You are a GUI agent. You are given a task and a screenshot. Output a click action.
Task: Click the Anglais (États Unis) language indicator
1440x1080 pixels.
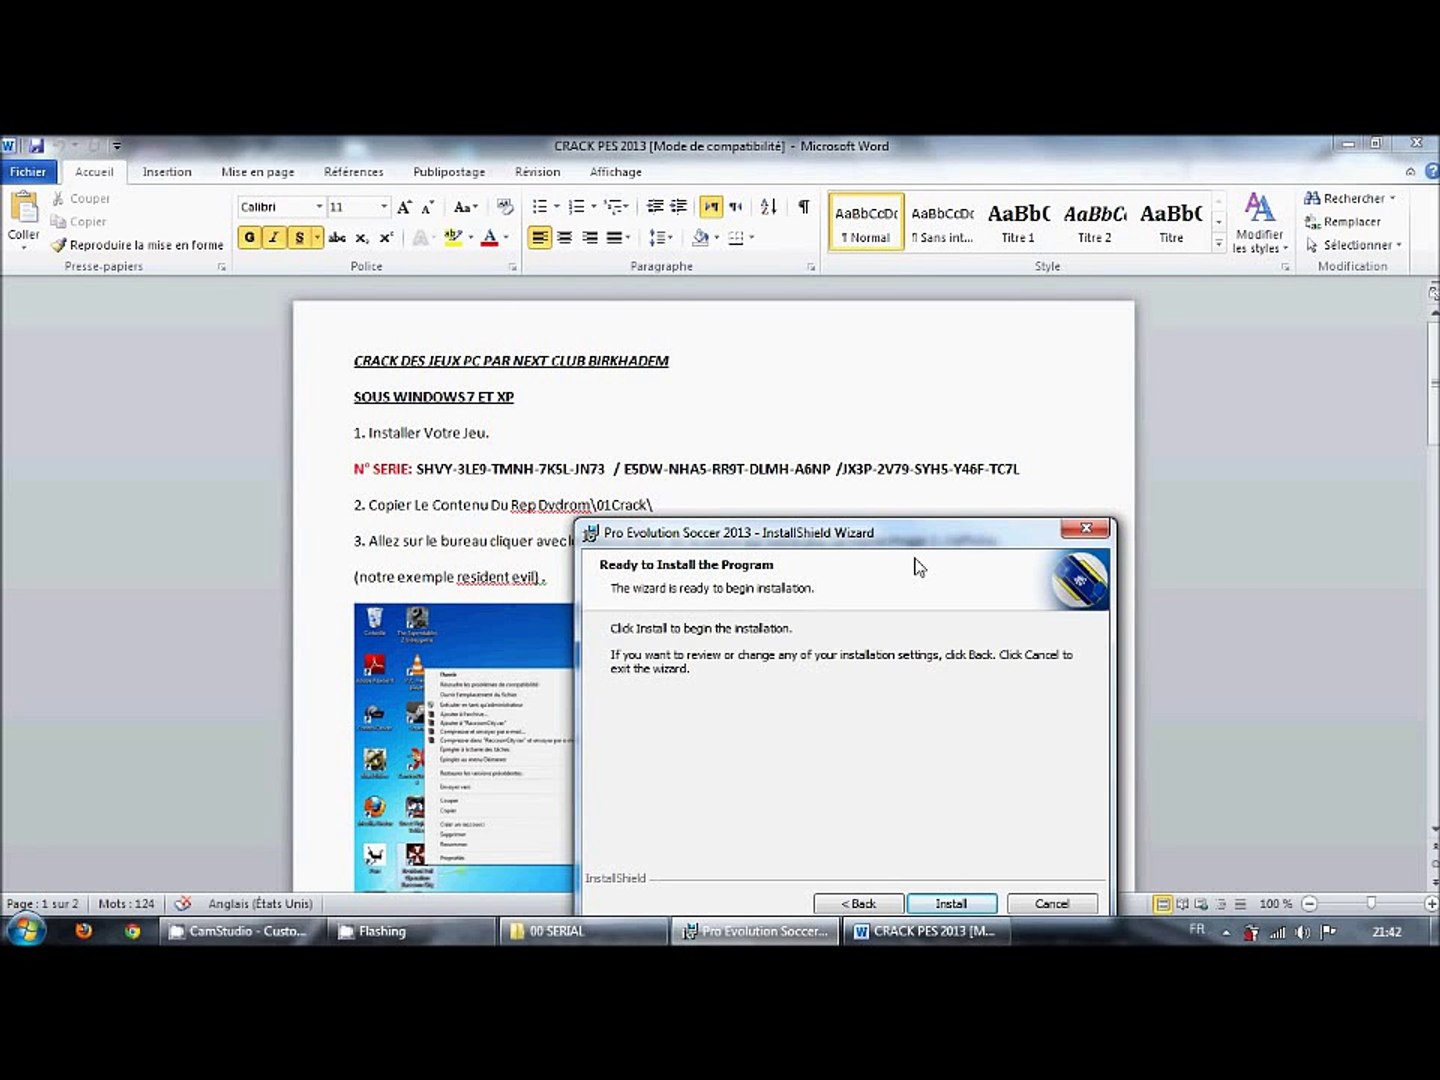[x=260, y=904]
